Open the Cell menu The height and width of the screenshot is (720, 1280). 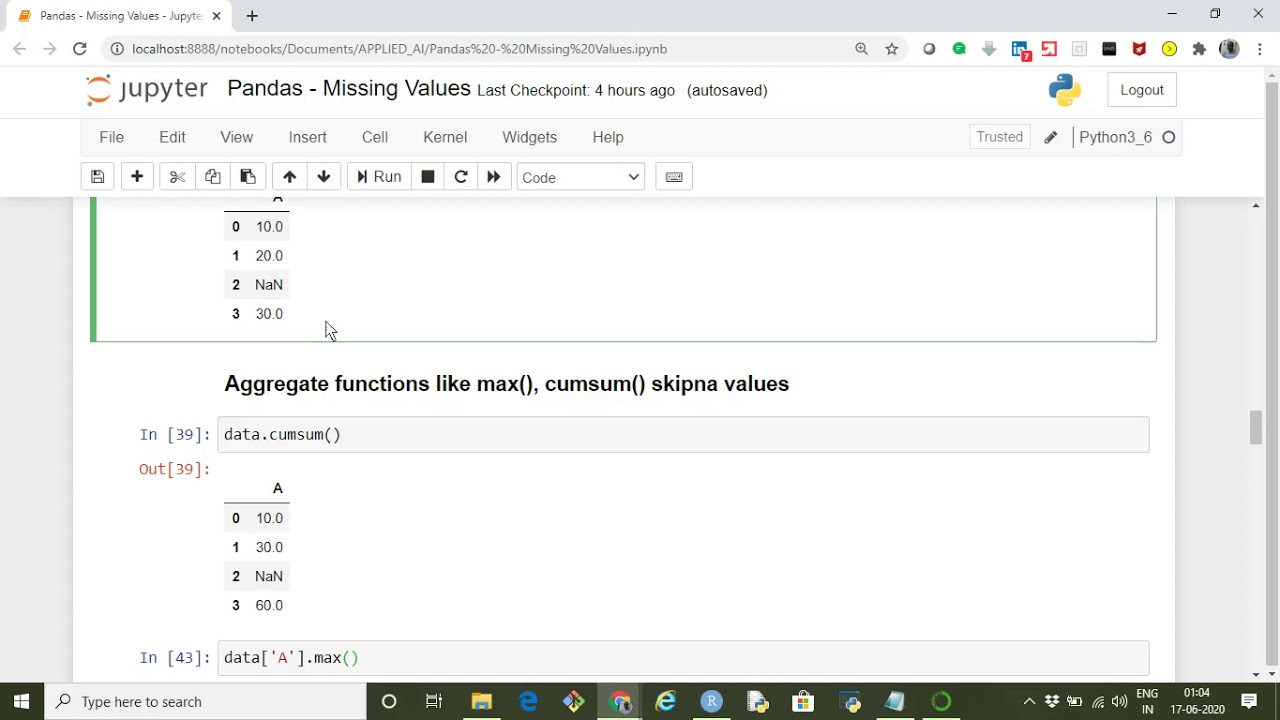click(375, 137)
